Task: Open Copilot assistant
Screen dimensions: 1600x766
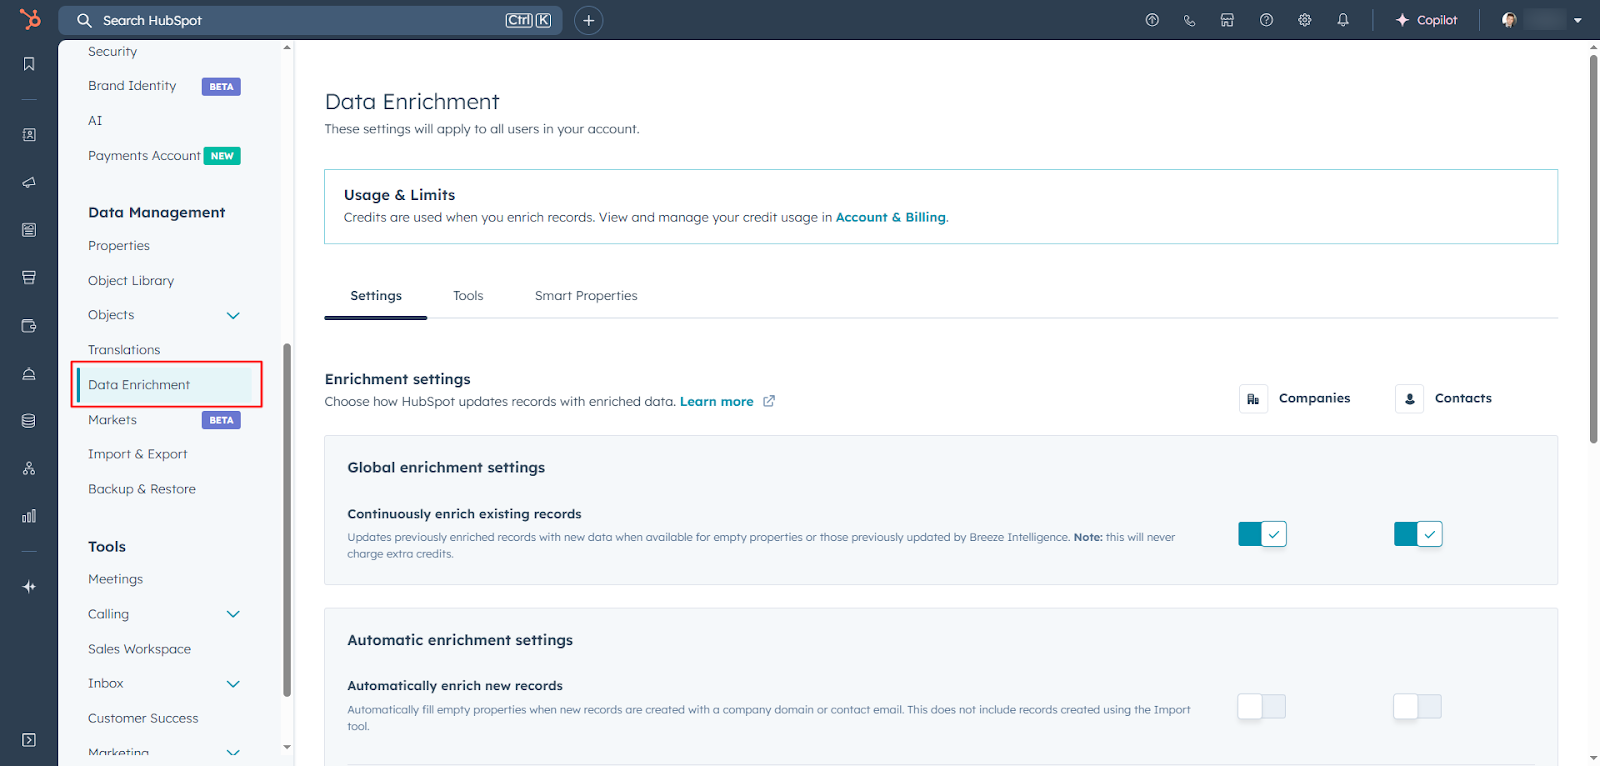Action: coord(1427,20)
